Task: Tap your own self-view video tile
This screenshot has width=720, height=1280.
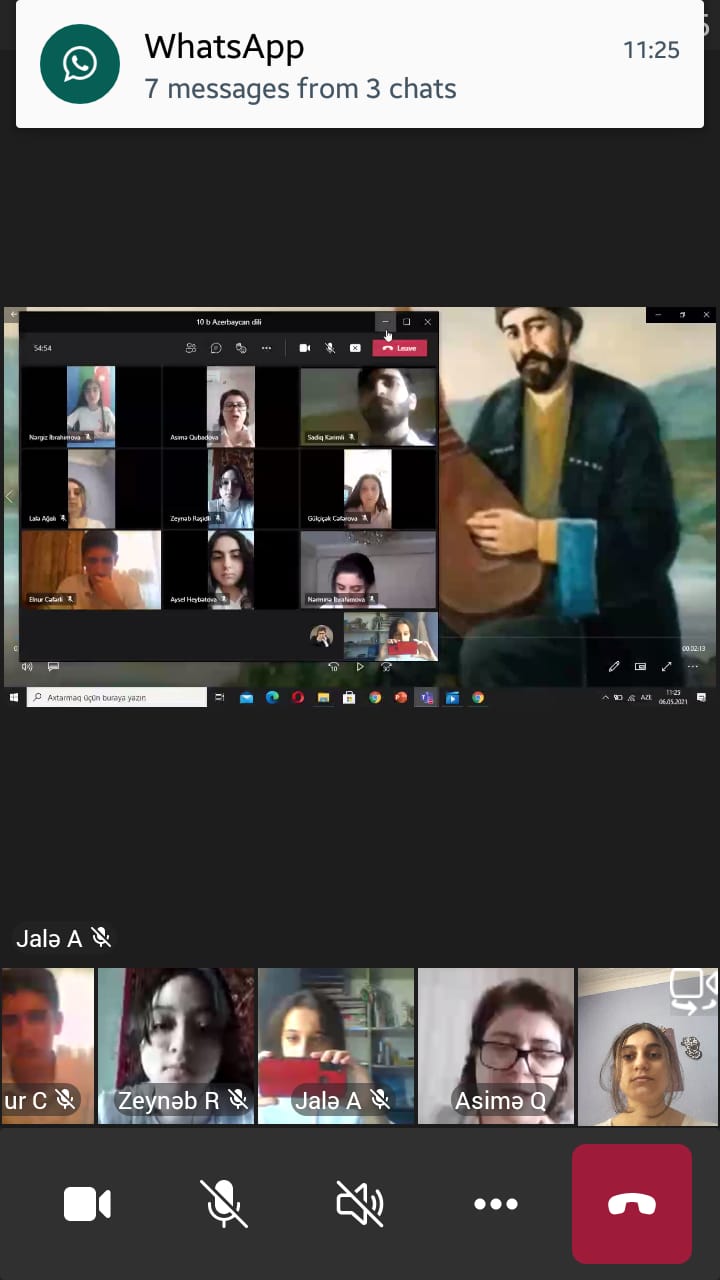Action: point(649,1046)
